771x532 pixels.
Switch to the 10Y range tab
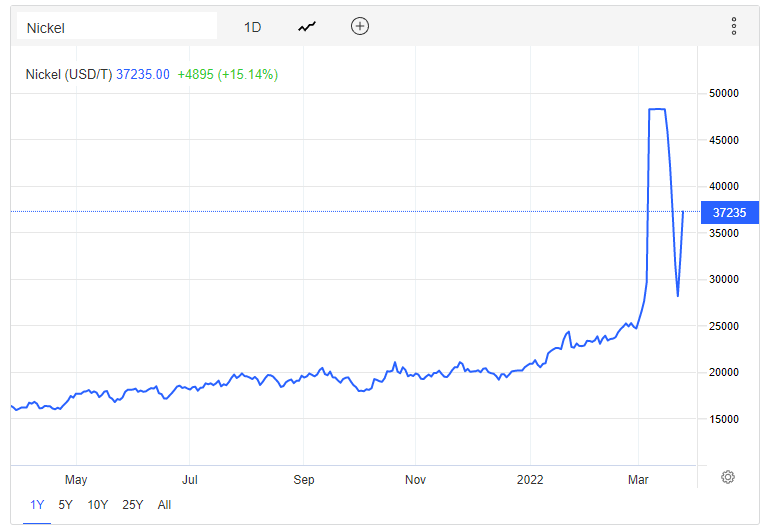point(97,505)
